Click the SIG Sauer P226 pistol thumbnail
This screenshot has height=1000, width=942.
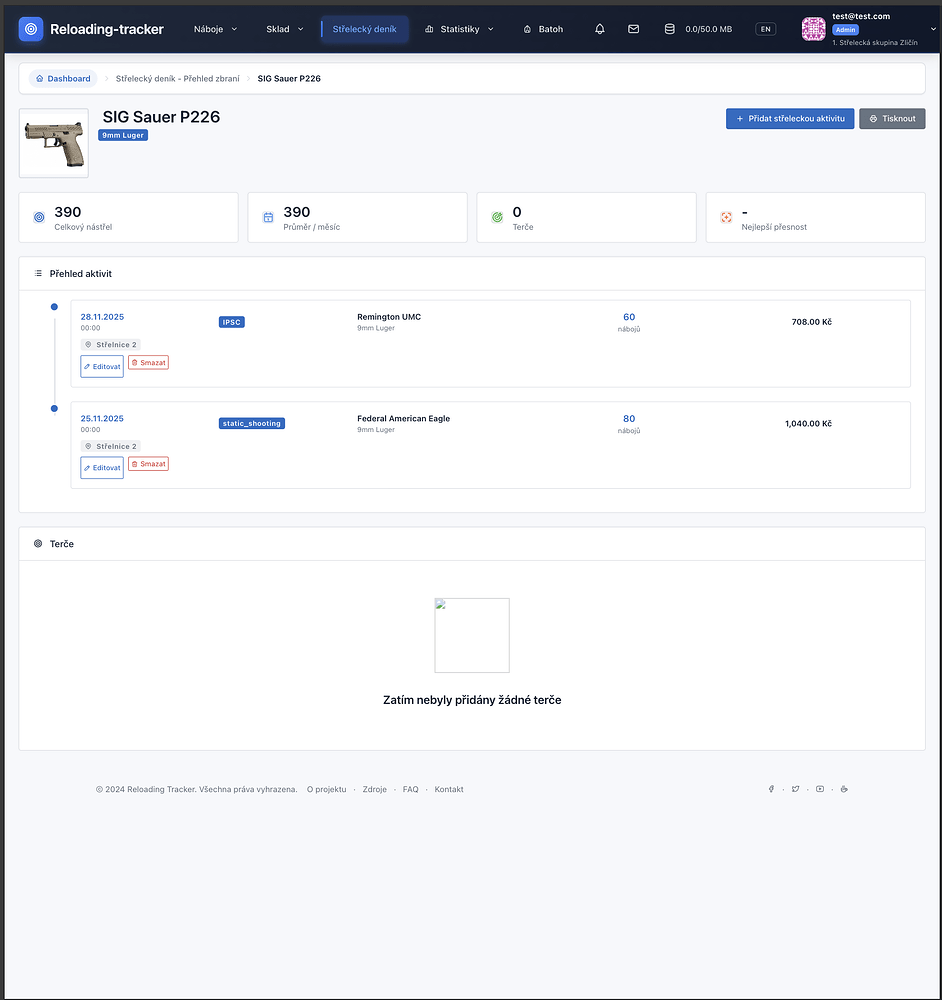(x=54, y=143)
